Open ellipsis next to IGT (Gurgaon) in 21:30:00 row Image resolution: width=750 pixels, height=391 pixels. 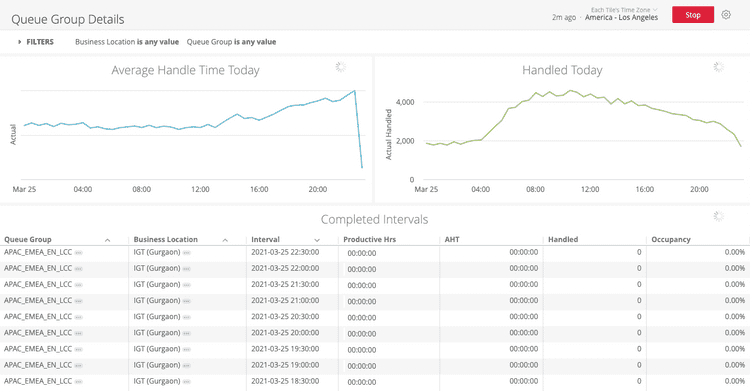click(x=187, y=285)
